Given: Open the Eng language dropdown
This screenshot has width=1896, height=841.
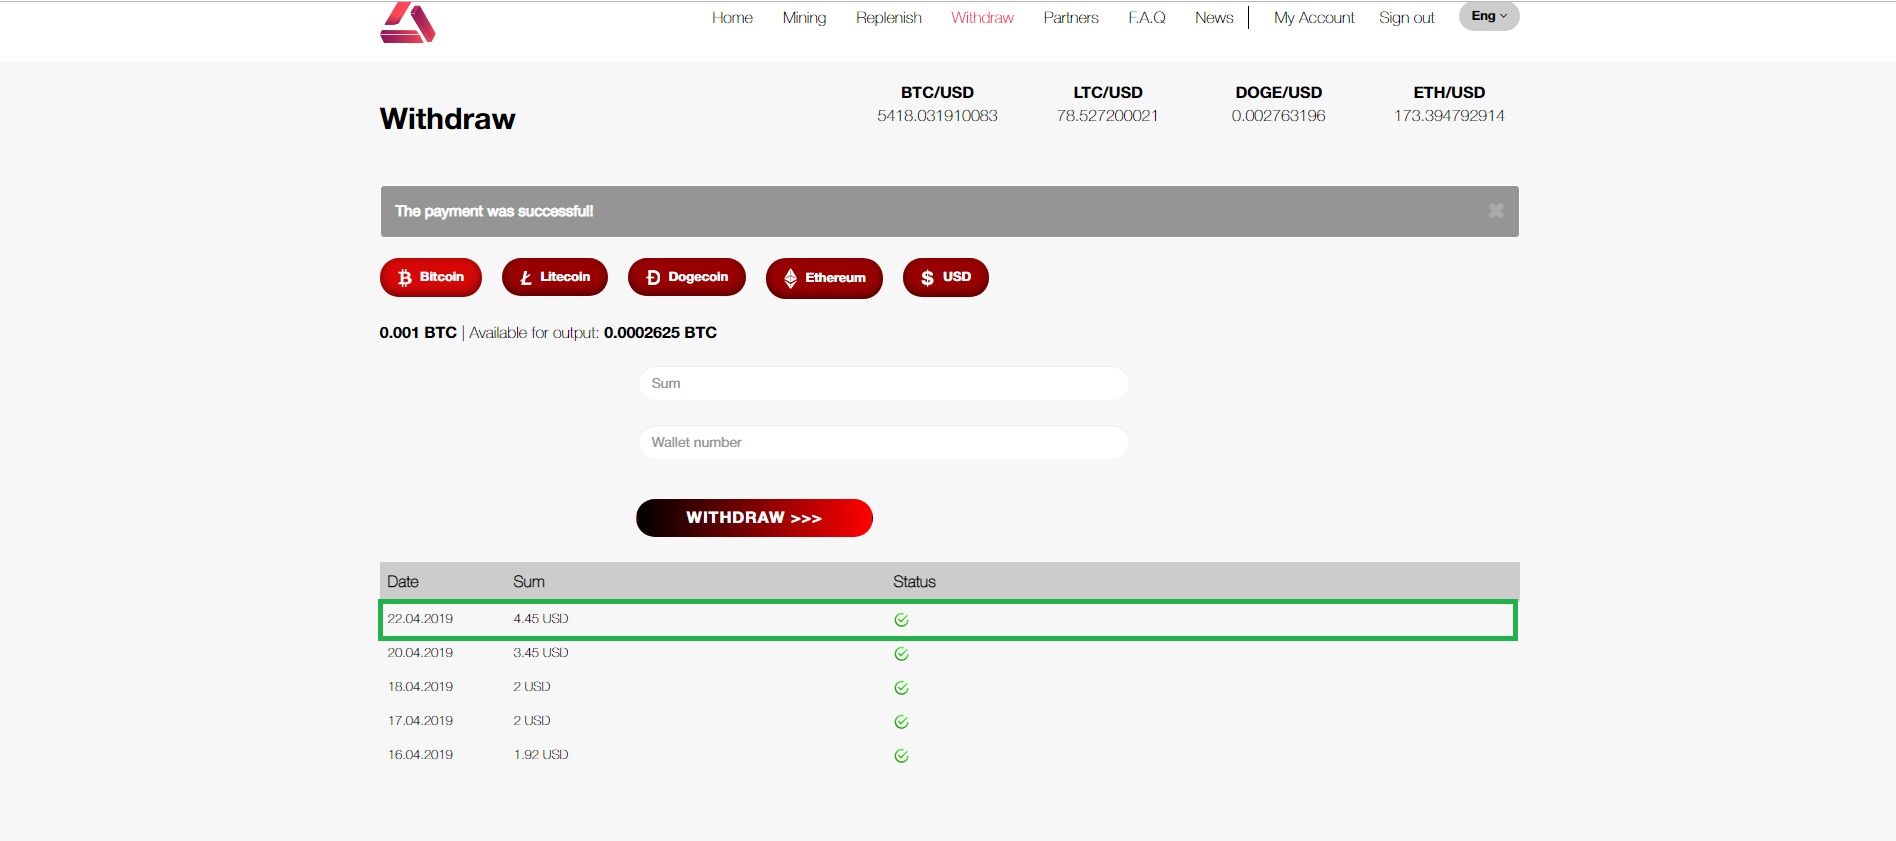Looking at the screenshot, I should (x=1489, y=16).
